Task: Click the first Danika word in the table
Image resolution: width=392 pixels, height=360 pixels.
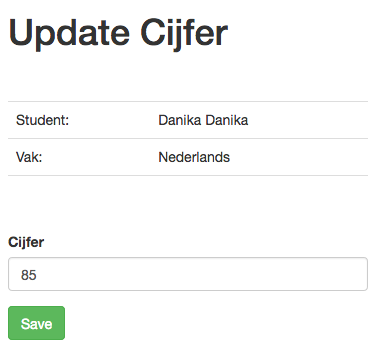Action: point(180,120)
